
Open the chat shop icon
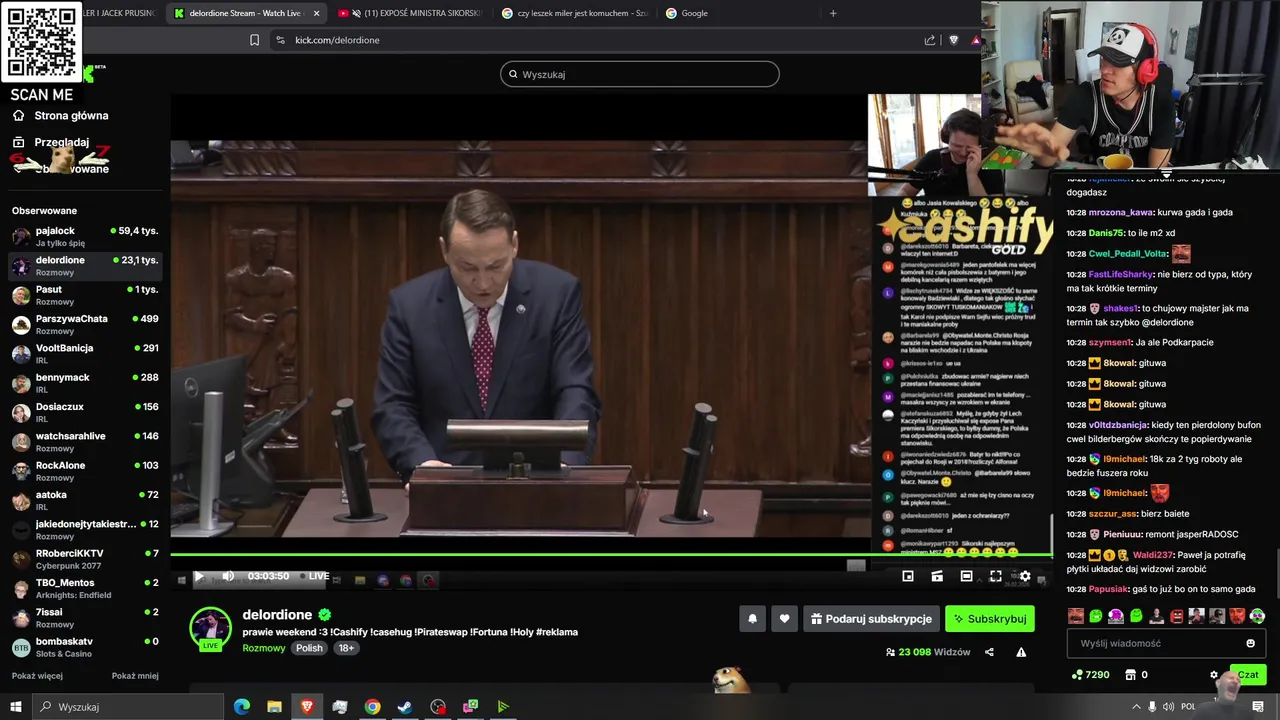(x=1130, y=675)
